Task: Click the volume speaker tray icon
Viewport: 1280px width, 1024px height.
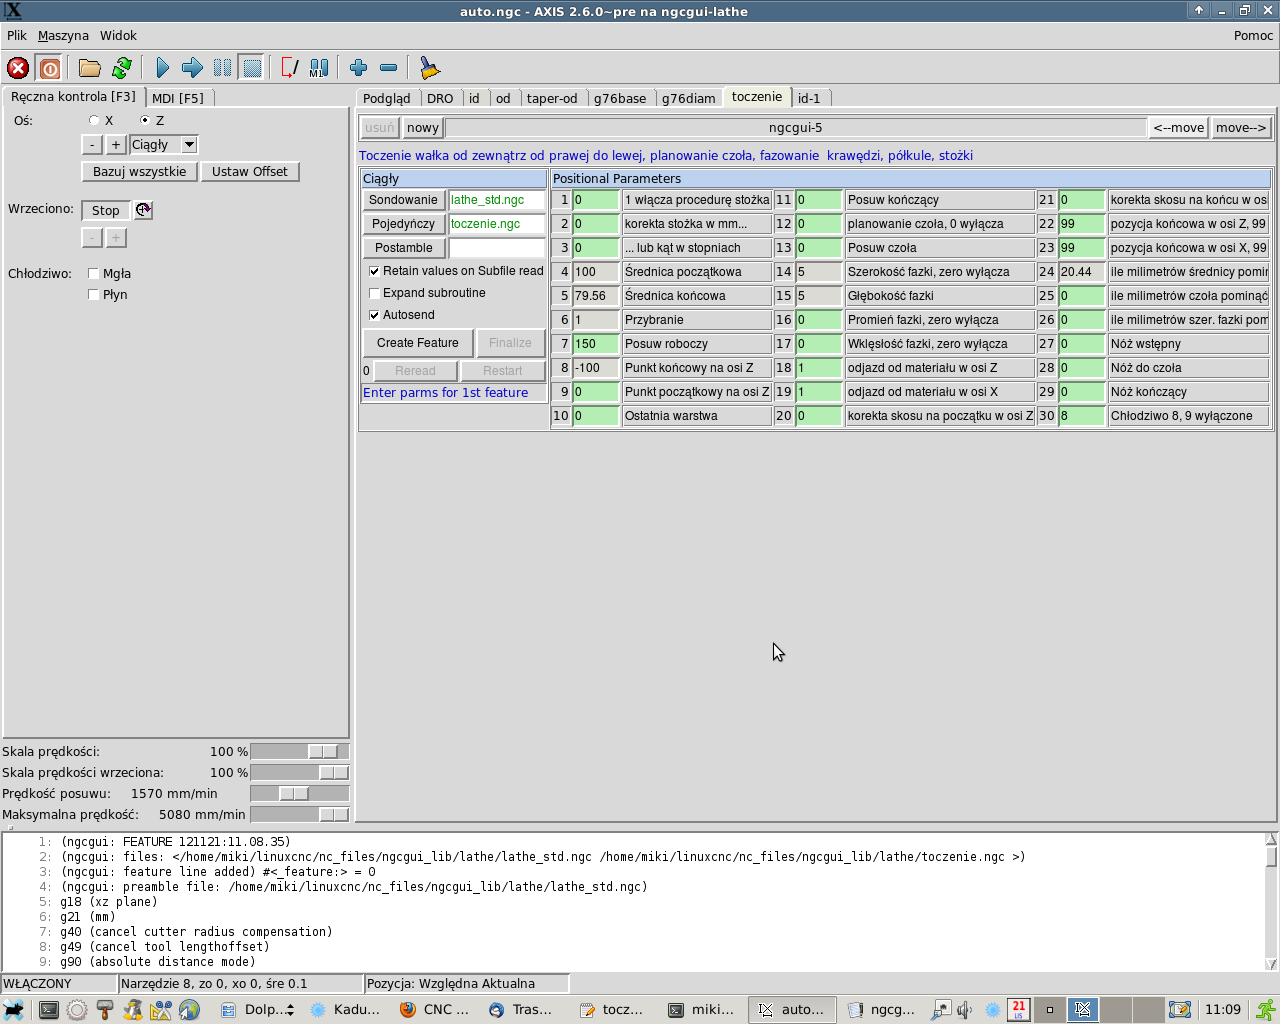Action: [x=965, y=1010]
